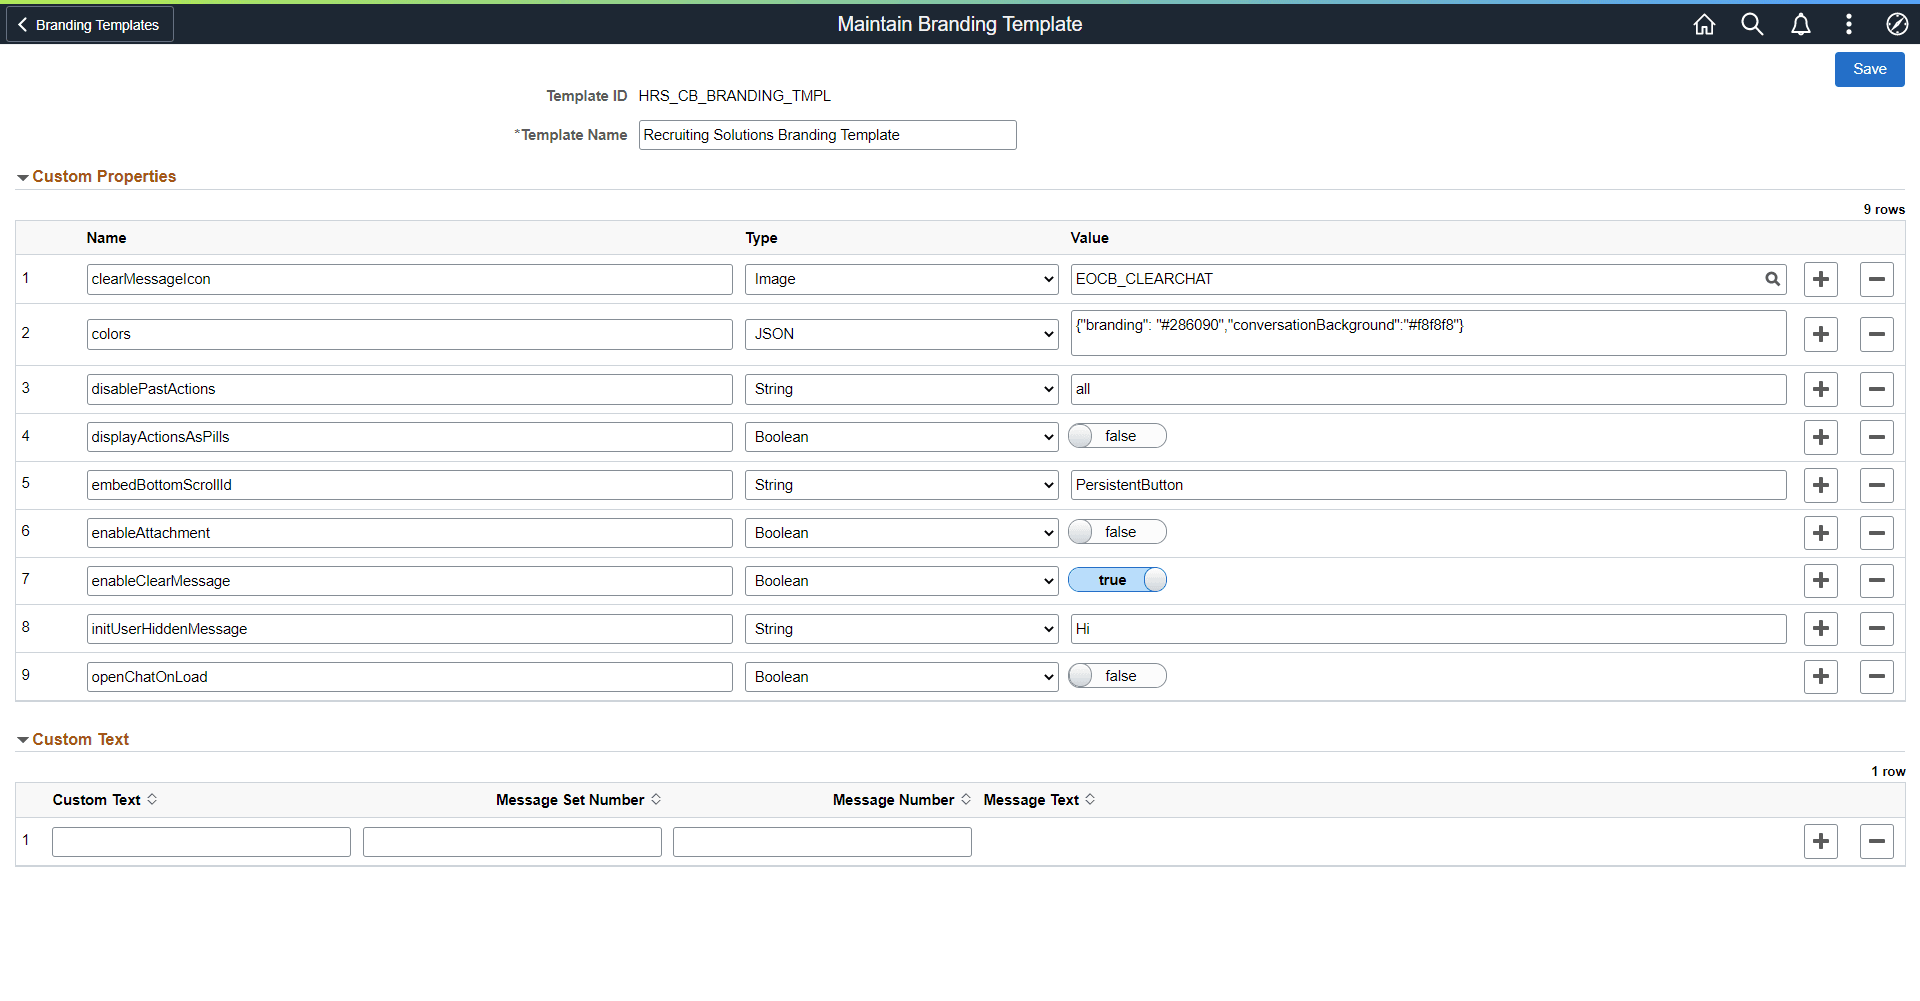Collapse the Custom Text section
1920x1001 pixels.
click(x=73, y=739)
